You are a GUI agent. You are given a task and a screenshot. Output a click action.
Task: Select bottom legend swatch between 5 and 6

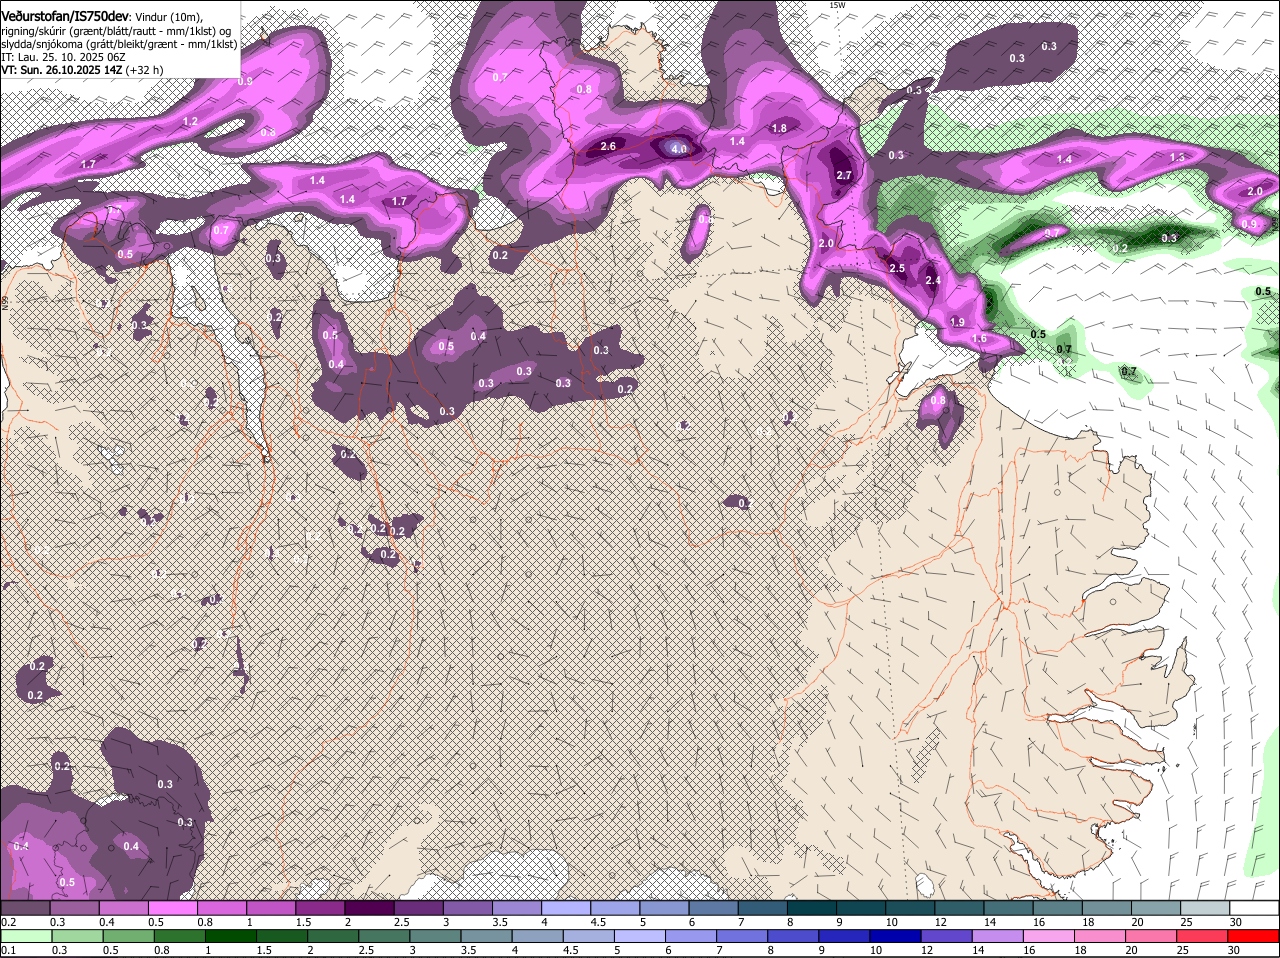(x=640, y=936)
